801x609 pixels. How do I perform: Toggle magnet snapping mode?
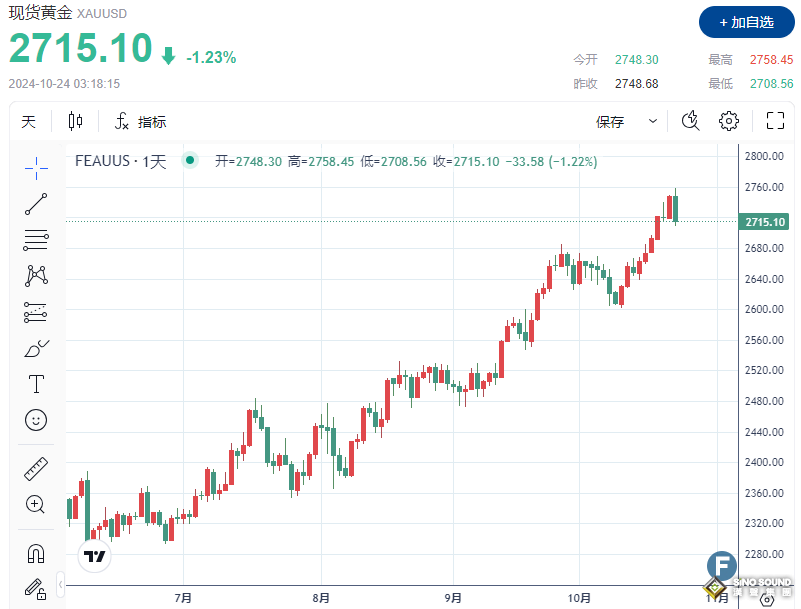point(36,552)
